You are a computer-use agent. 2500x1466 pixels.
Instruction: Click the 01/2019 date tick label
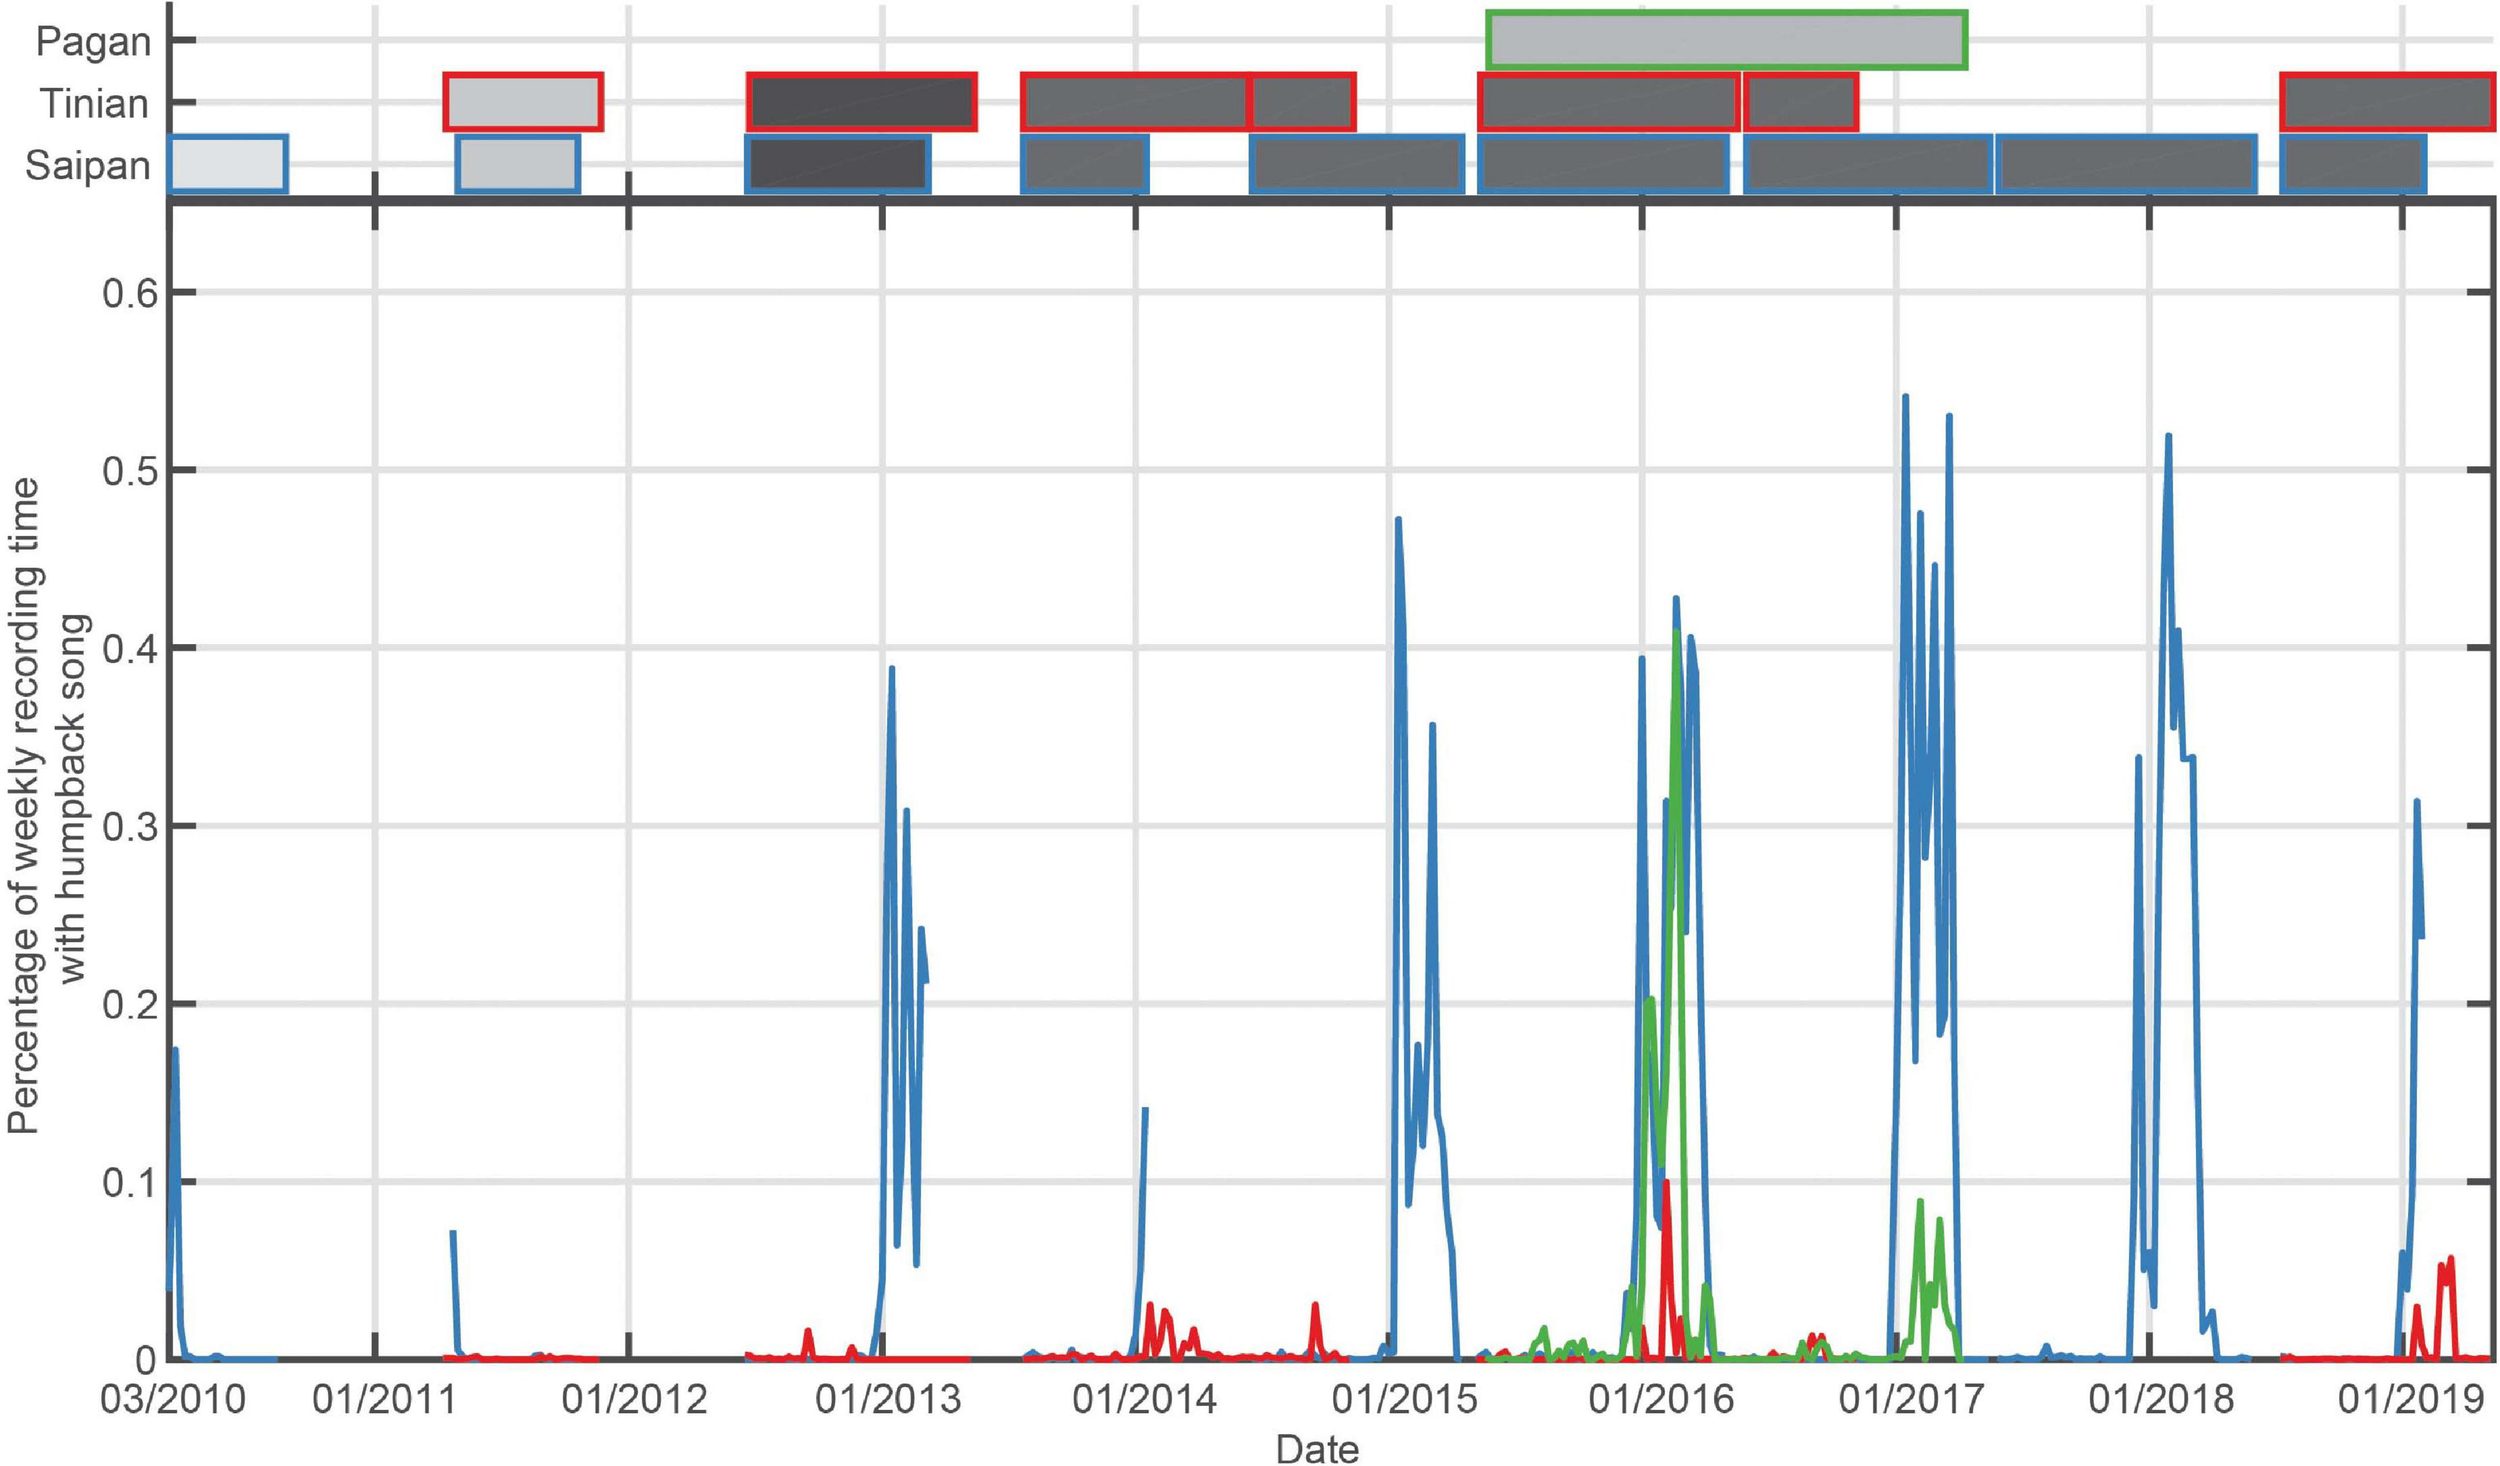point(2410,1400)
